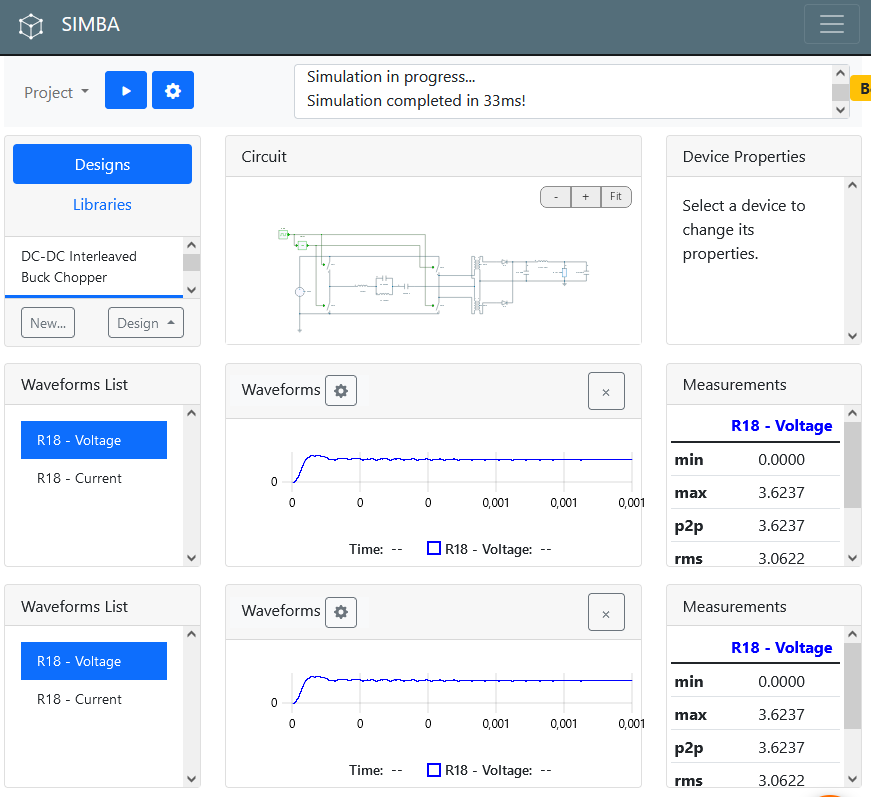The width and height of the screenshot is (871, 797).
Task: Click max value 3.6237 in upper Measurements
Action: coord(781,493)
